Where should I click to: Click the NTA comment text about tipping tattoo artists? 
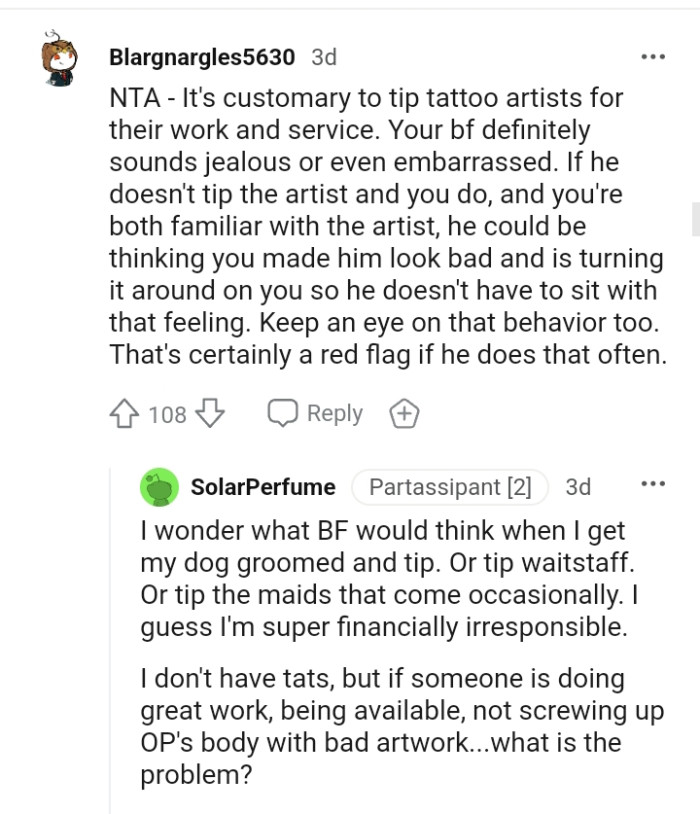click(x=385, y=226)
